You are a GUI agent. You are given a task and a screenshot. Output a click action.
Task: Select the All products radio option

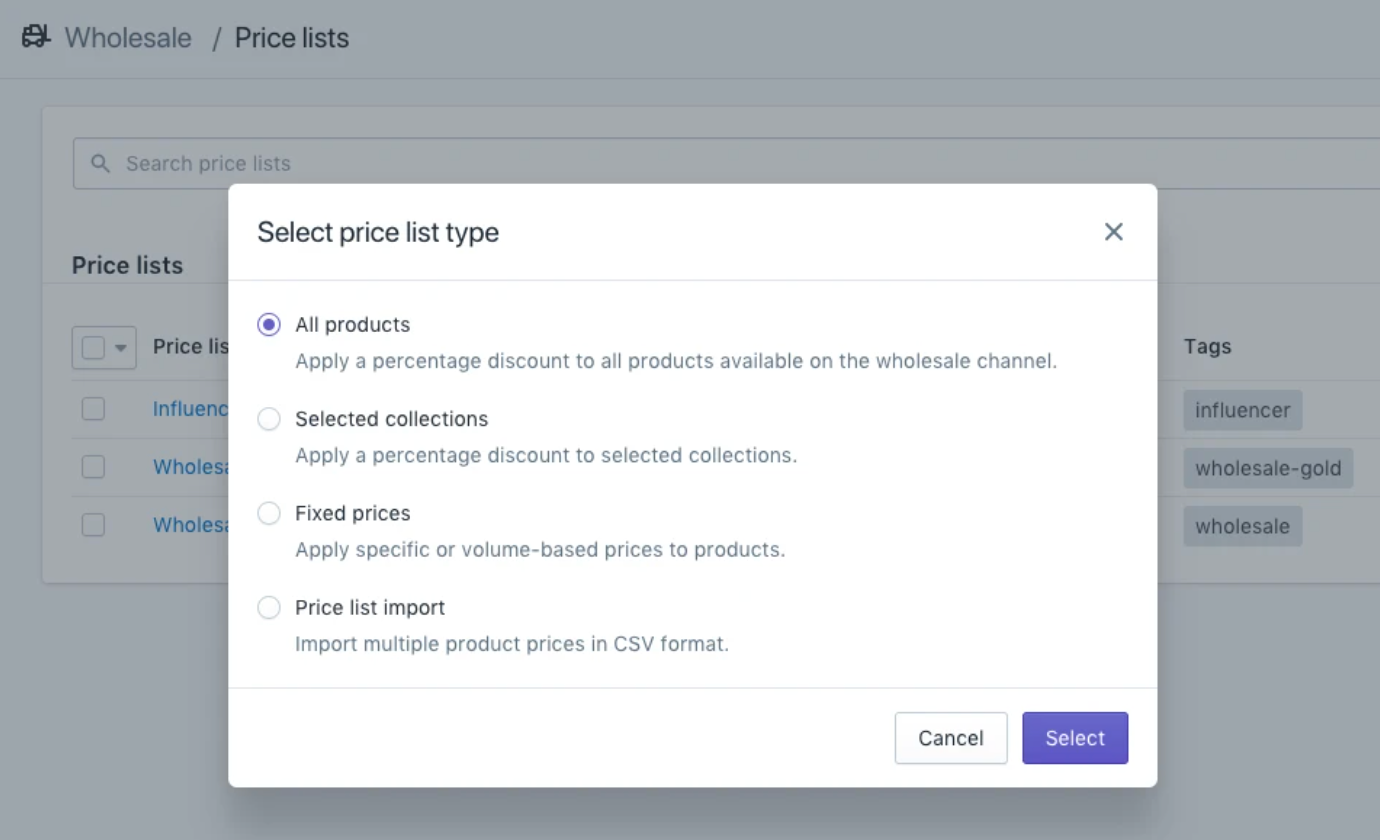[269, 325]
